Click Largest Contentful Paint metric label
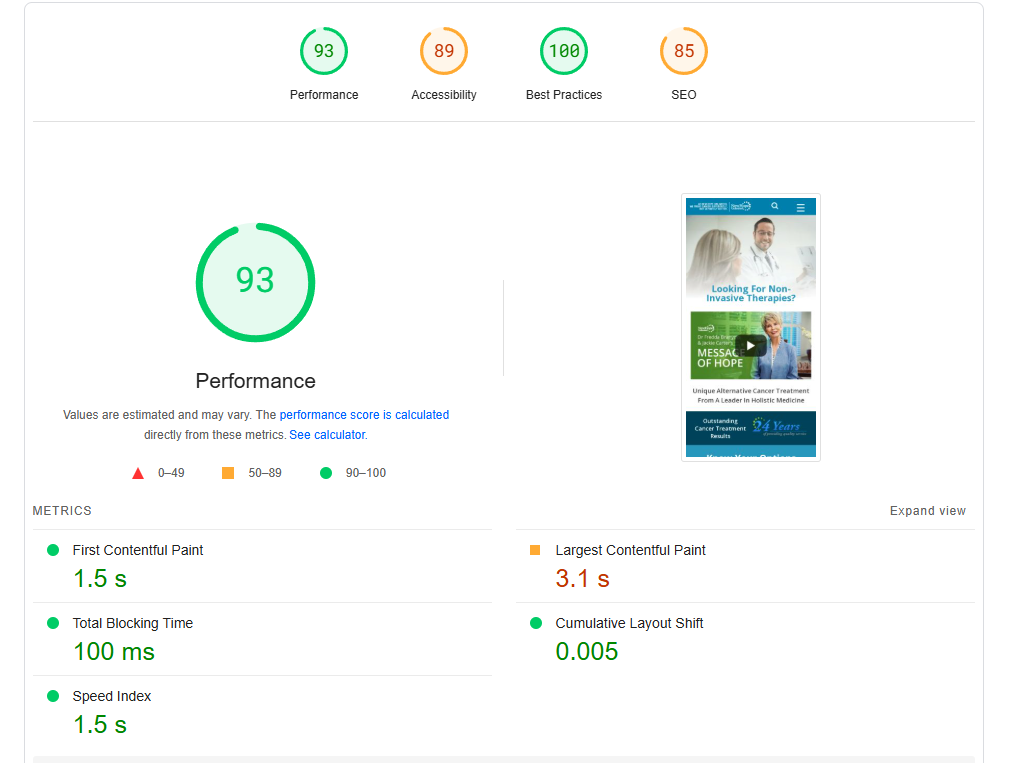Image resolution: width=1033 pixels, height=763 pixels. click(630, 550)
